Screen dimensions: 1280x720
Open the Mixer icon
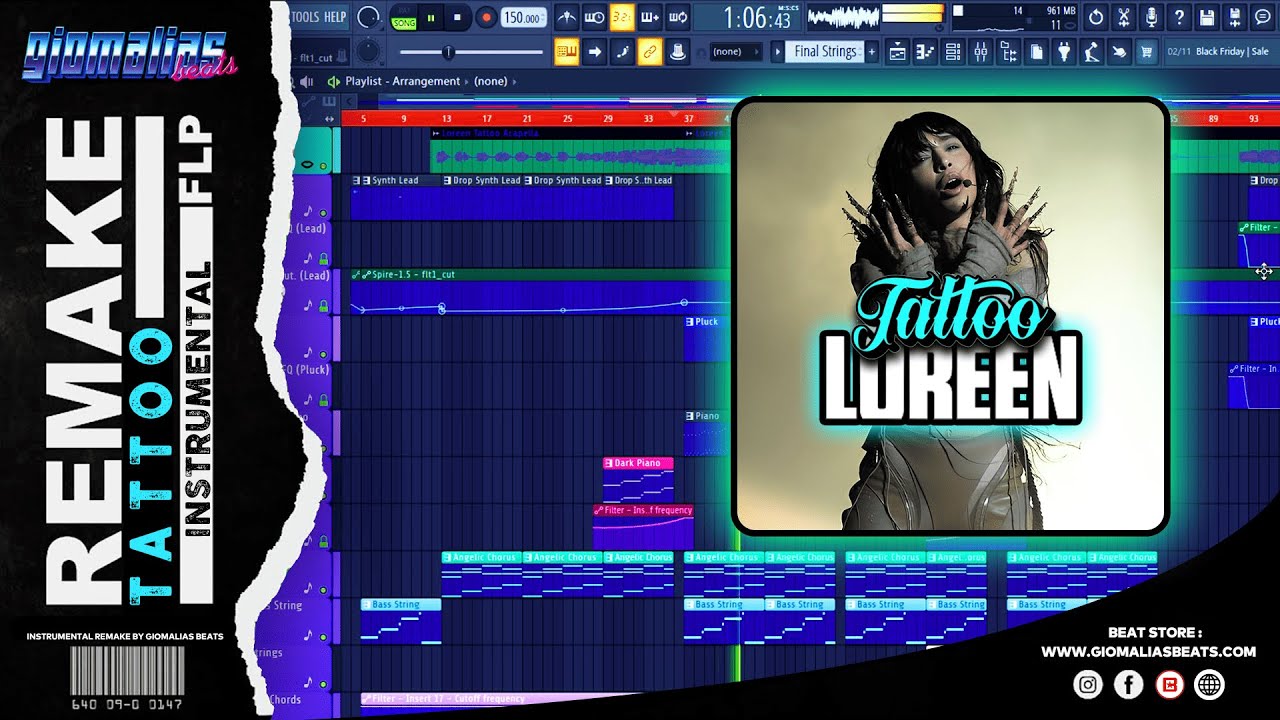[981, 51]
